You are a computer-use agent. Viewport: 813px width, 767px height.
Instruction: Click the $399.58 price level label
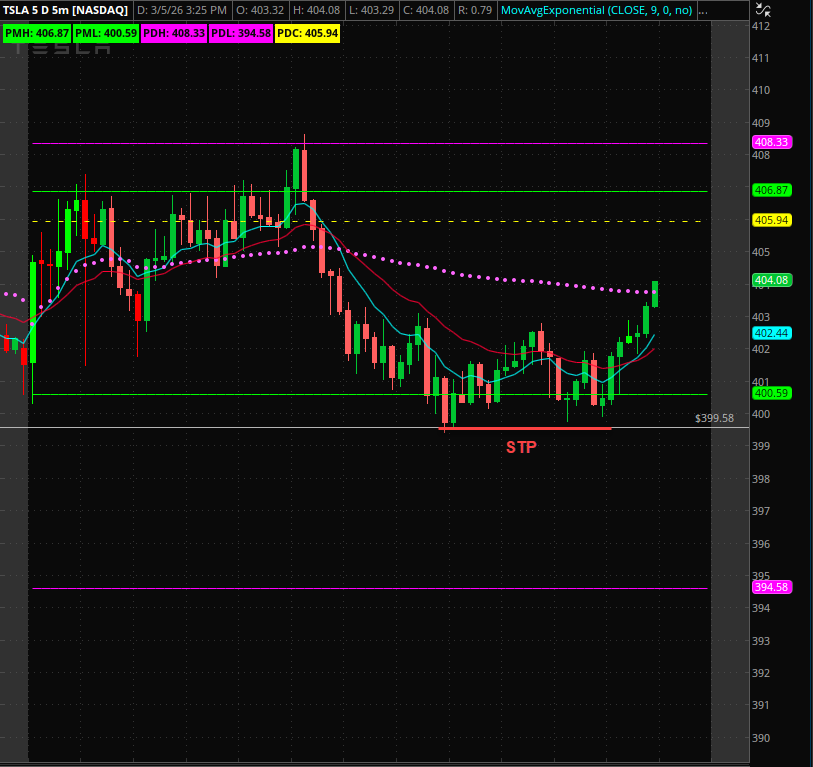pyautogui.click(x=714, y=418)
